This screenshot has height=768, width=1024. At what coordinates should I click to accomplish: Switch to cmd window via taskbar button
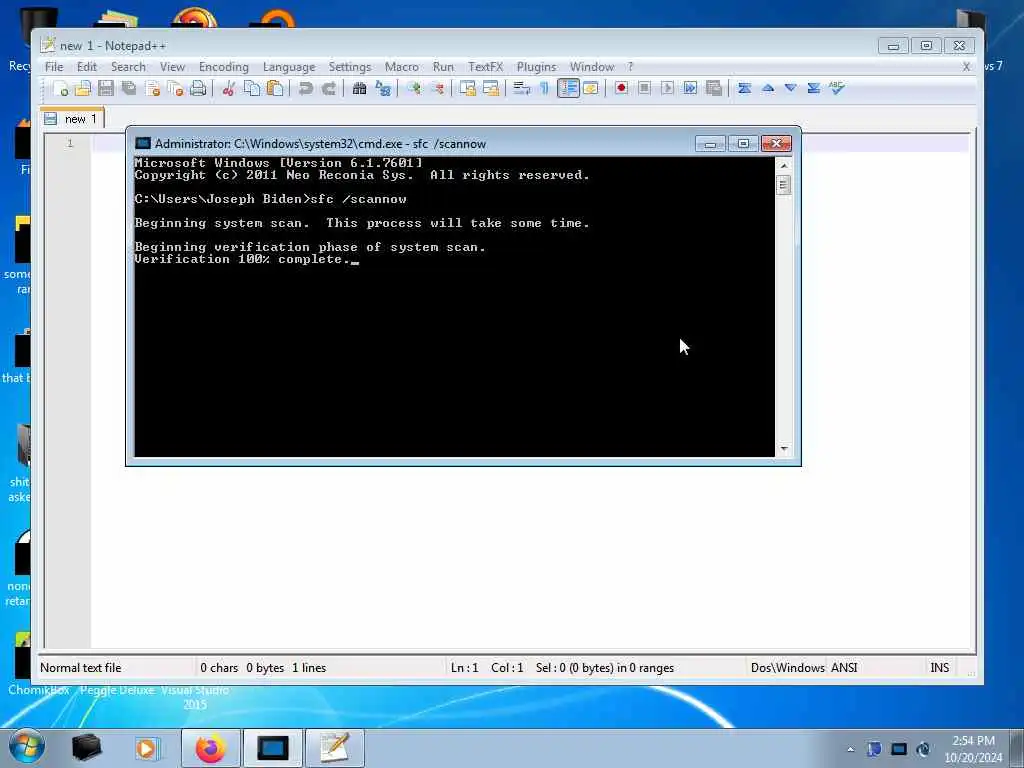[x=272, y=748]
